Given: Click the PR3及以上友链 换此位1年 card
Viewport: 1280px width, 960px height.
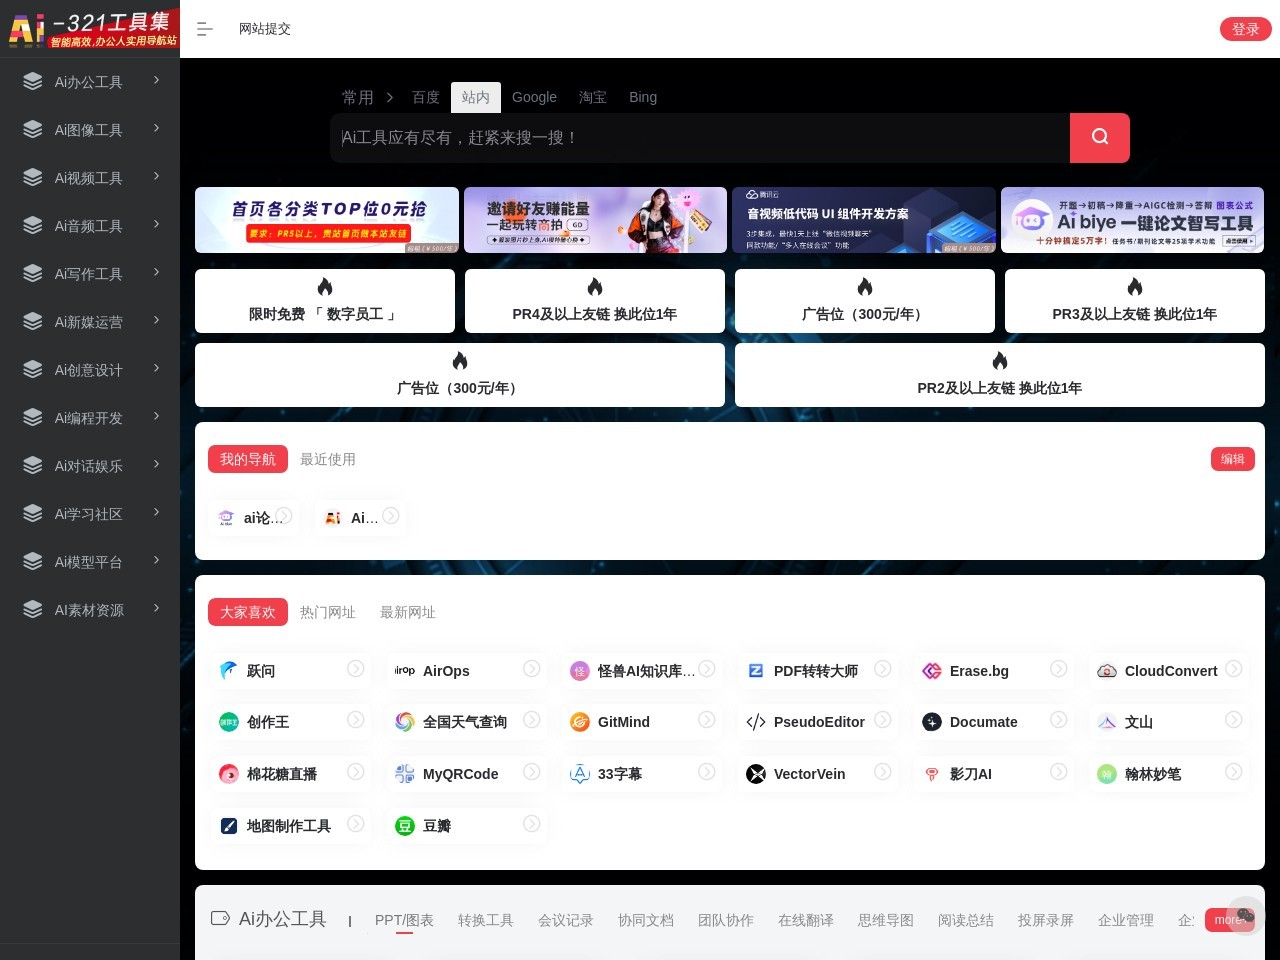Looking at the screenshot, I should [x=1135, y=301].
